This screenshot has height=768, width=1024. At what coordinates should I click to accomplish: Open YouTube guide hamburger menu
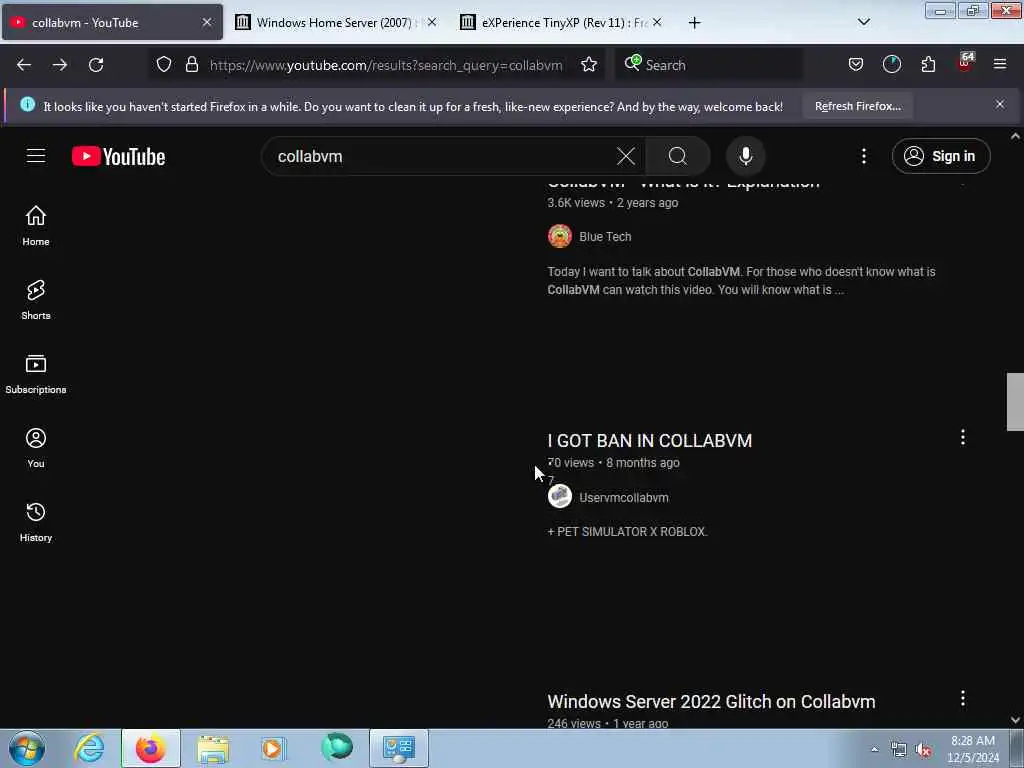click(x=36, y=156)
